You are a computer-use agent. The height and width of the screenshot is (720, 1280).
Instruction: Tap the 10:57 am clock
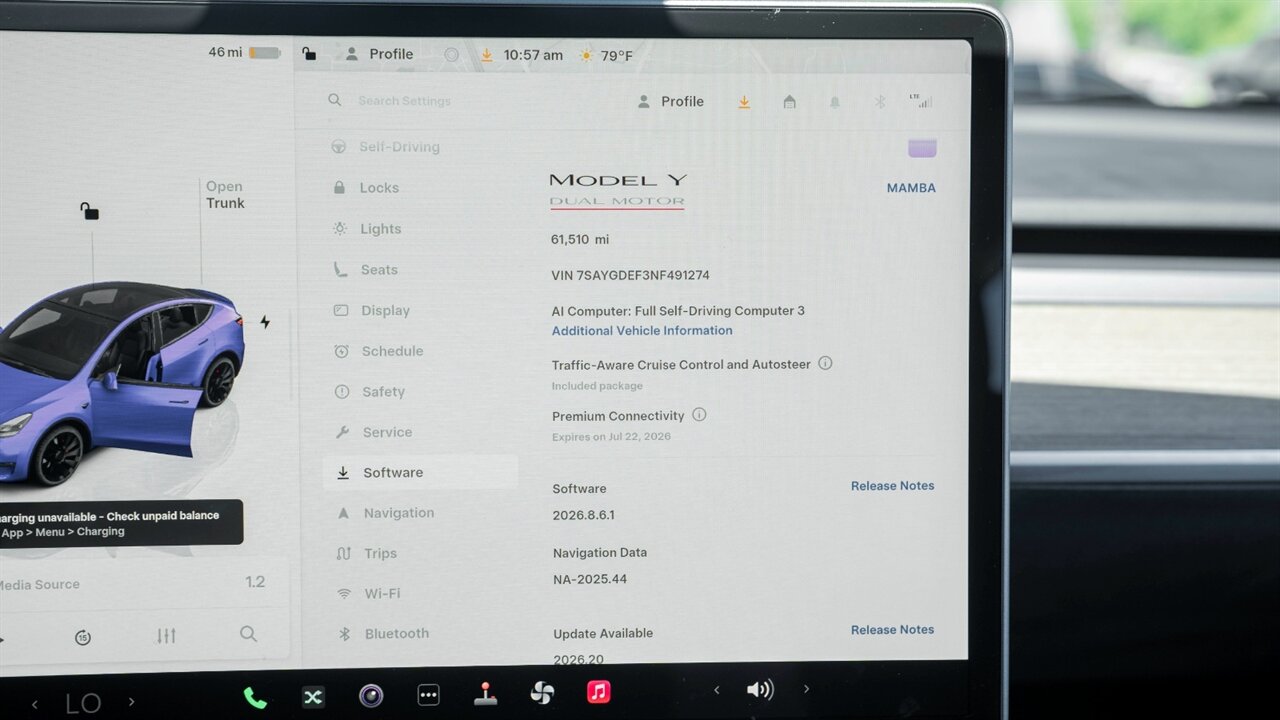533,55
